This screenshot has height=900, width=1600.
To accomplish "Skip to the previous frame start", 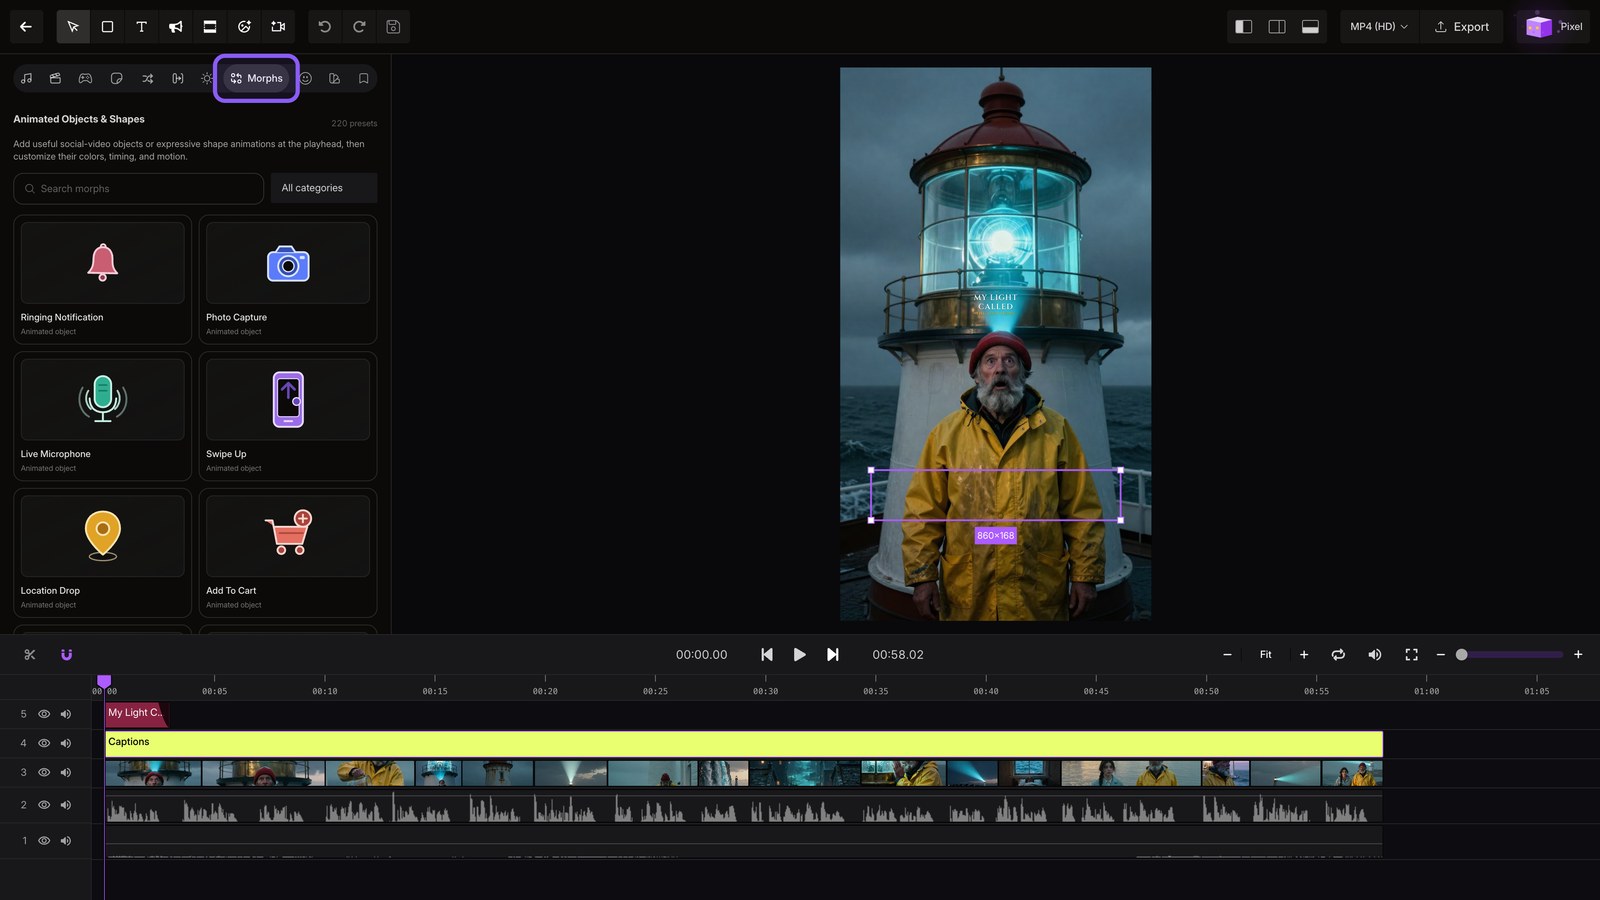I will coord(767,655).
